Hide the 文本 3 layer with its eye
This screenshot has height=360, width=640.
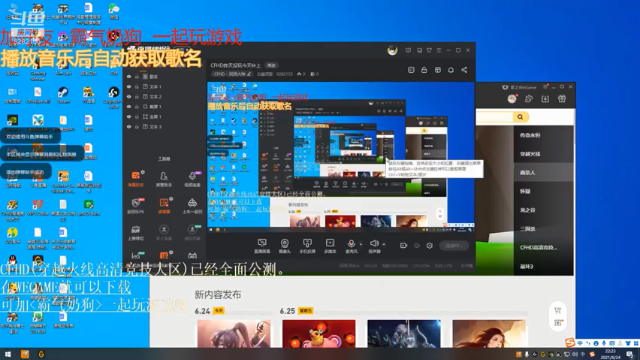pos(129,127)
